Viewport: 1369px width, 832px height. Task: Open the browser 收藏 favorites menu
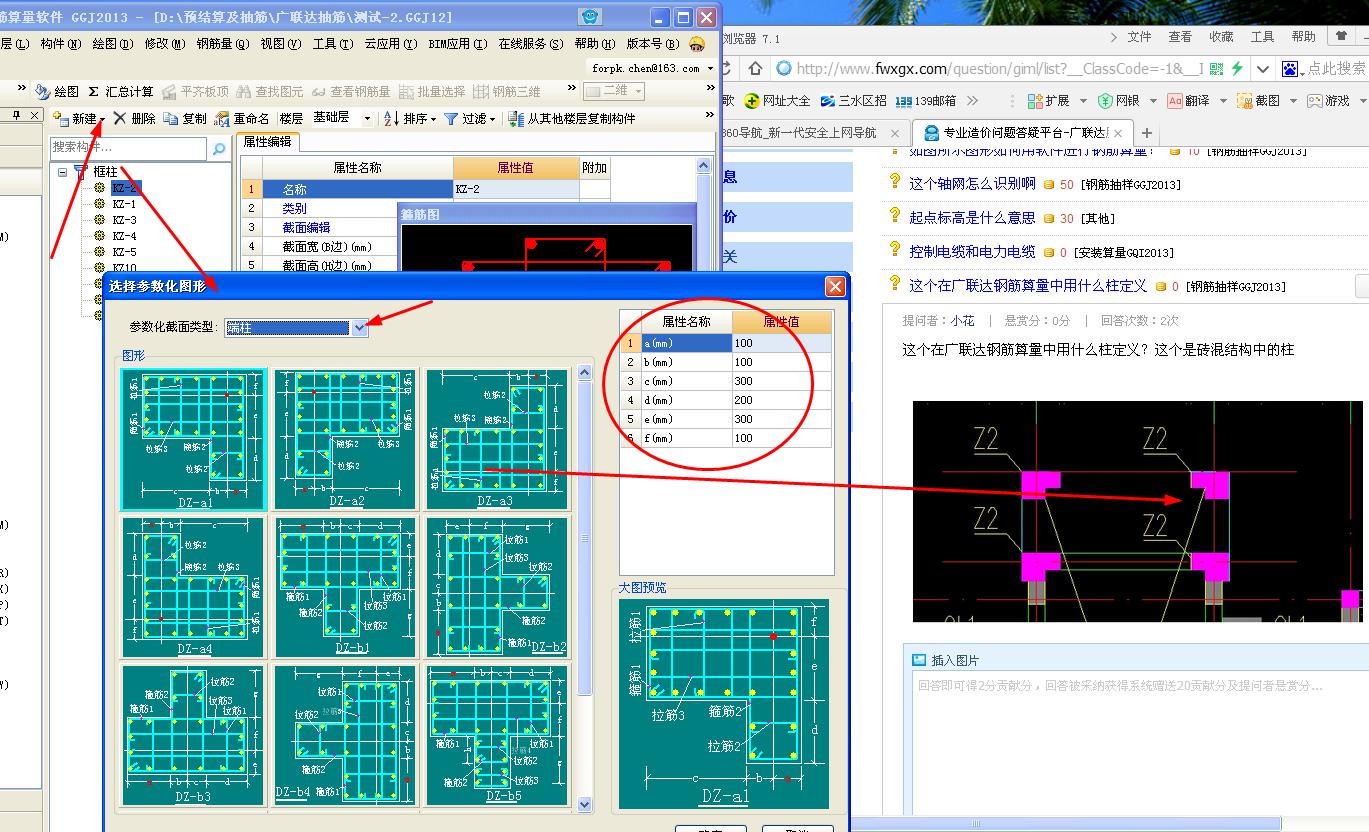pos(1221,36)
